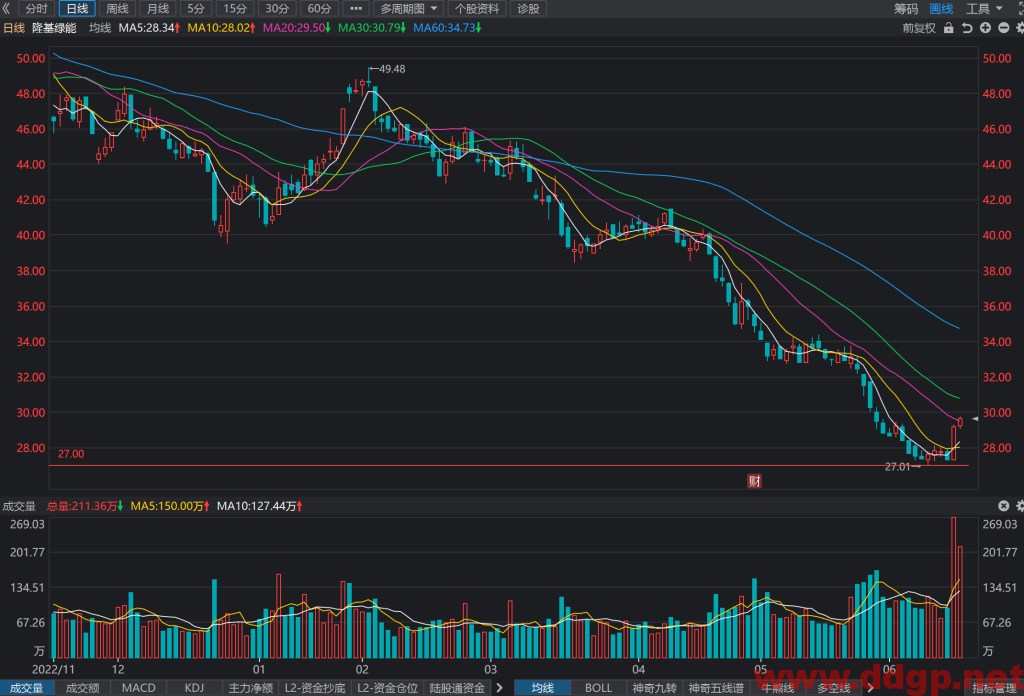Select the 15分 period tab
The image size is (1024, 696).
[x=235, y=8]
